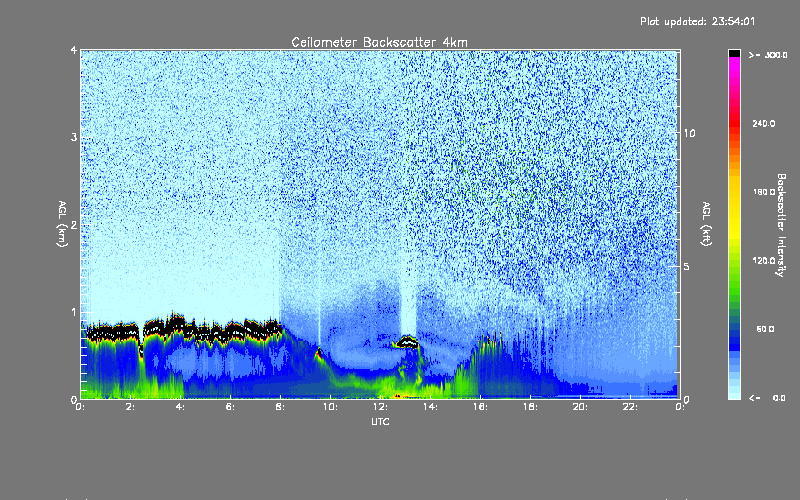Click the "2" km label on the left axis
Screen dimensions: 800x500
pos(74,224)
